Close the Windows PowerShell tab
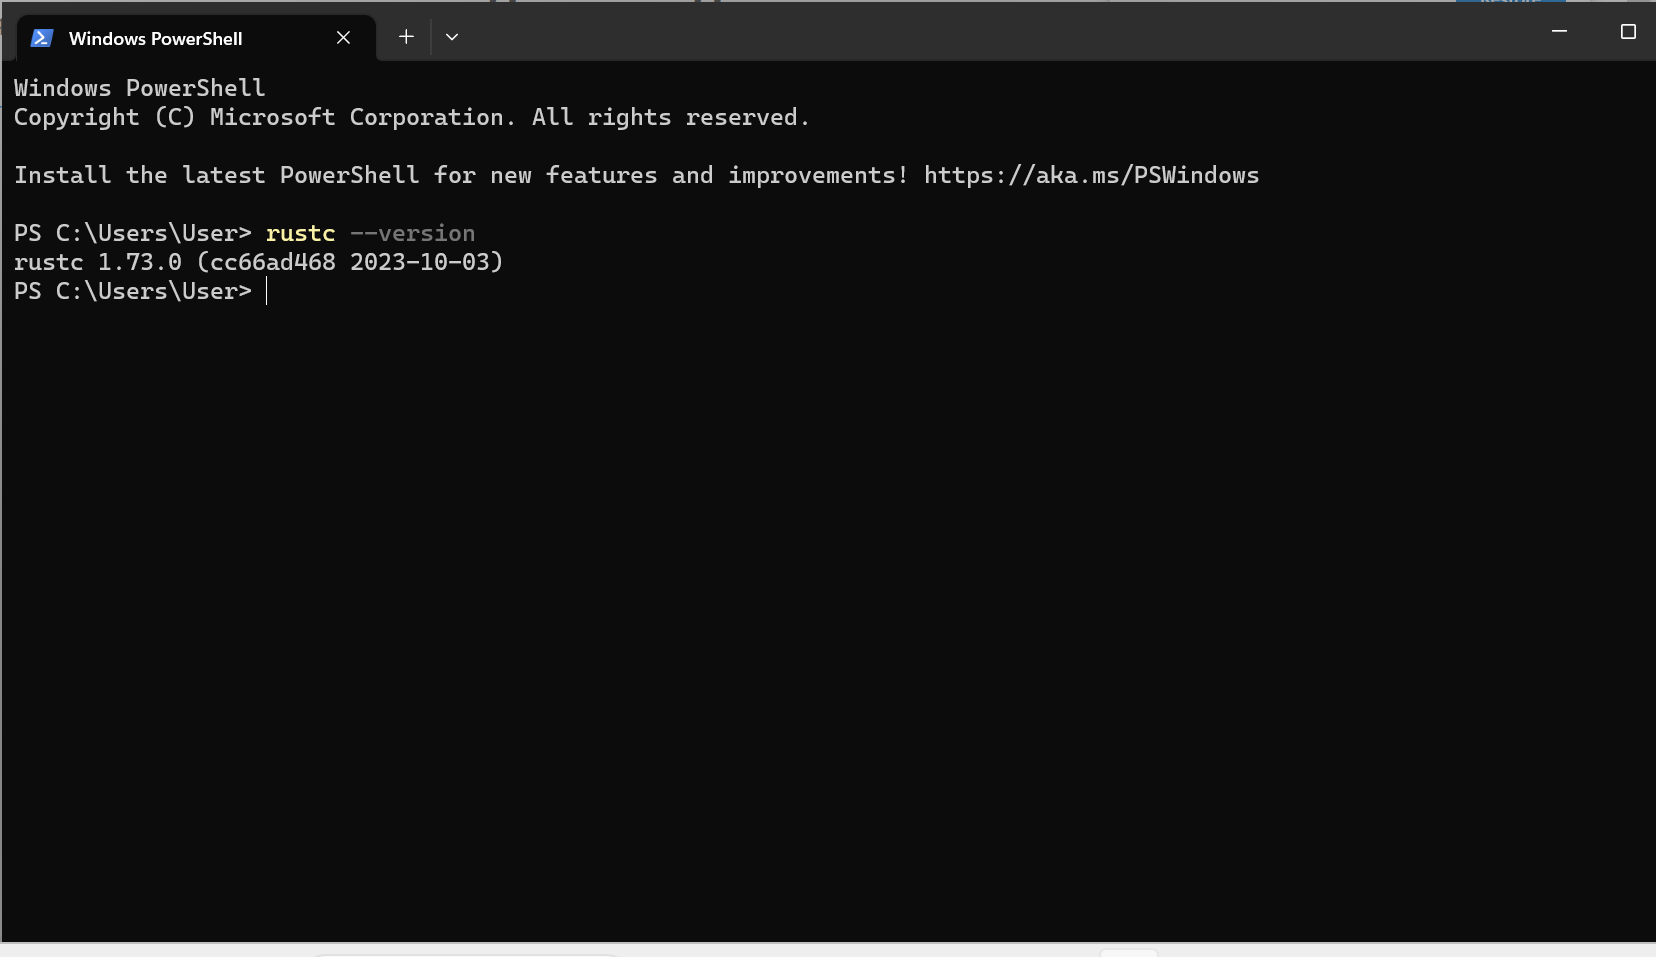Screen dimensions: 1656x957 (x=343, y=38)
